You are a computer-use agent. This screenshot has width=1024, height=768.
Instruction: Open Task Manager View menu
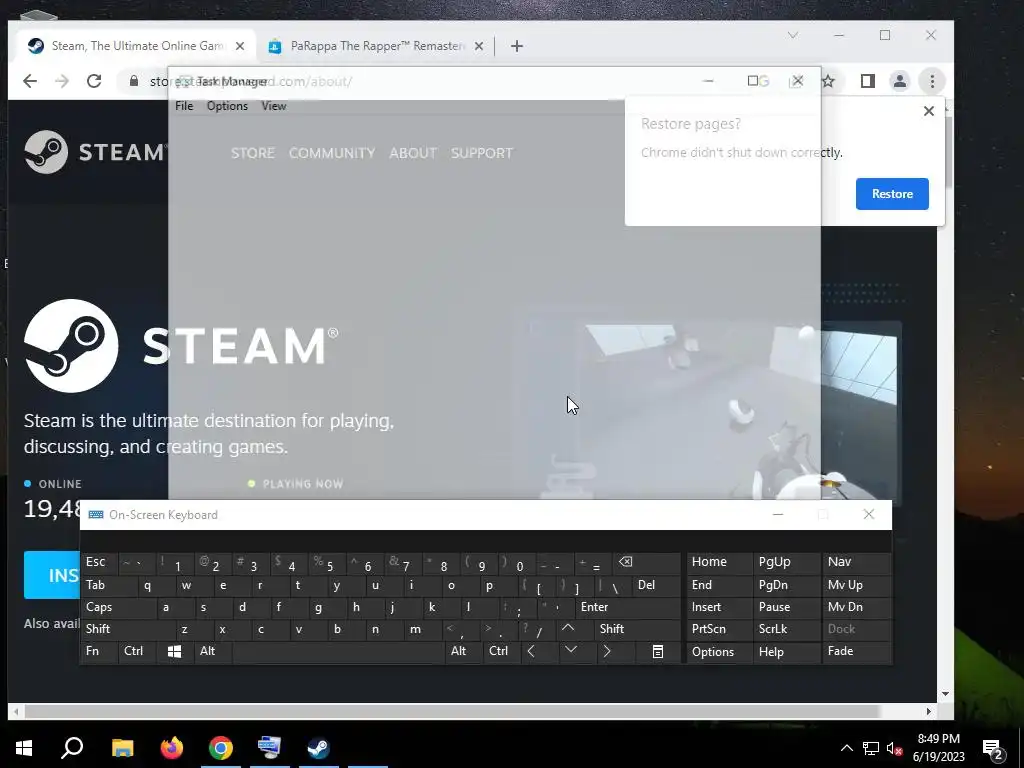pos(274,106)
